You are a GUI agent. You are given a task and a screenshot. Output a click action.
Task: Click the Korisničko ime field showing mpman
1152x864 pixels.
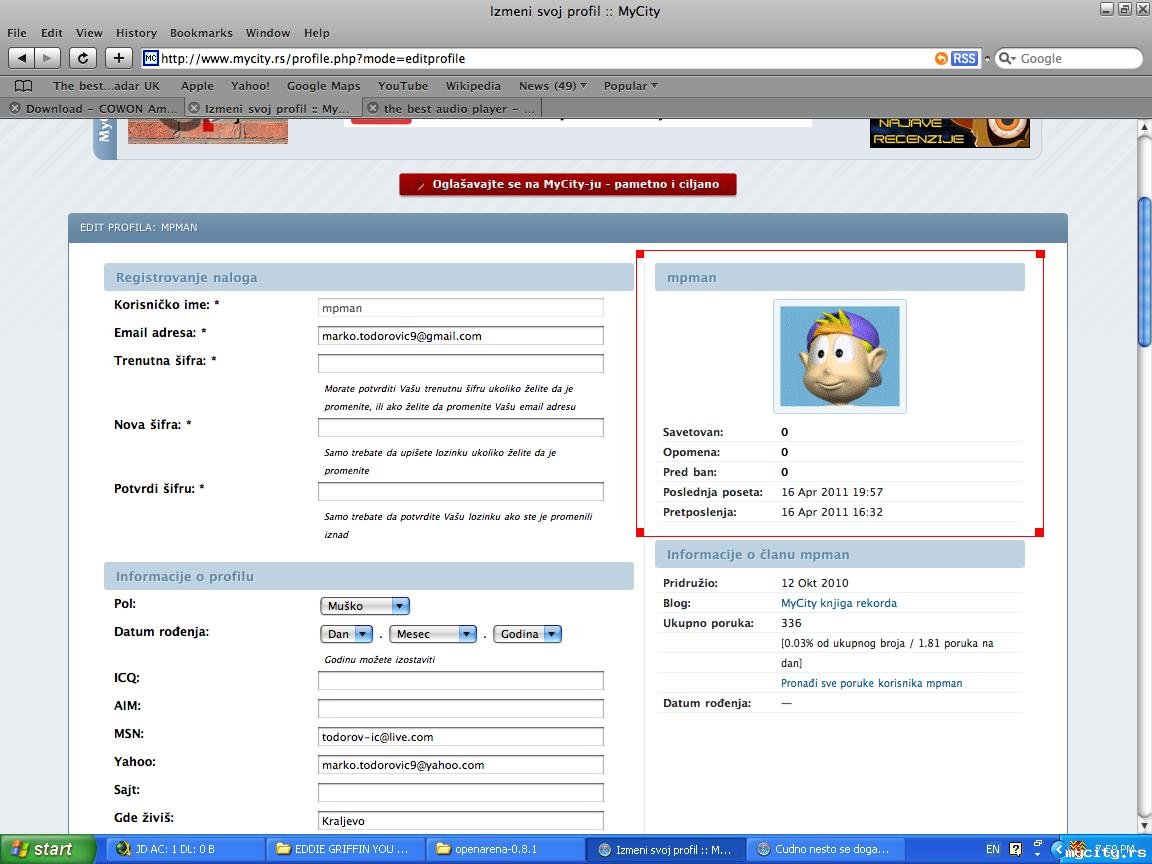click(461, 308)
